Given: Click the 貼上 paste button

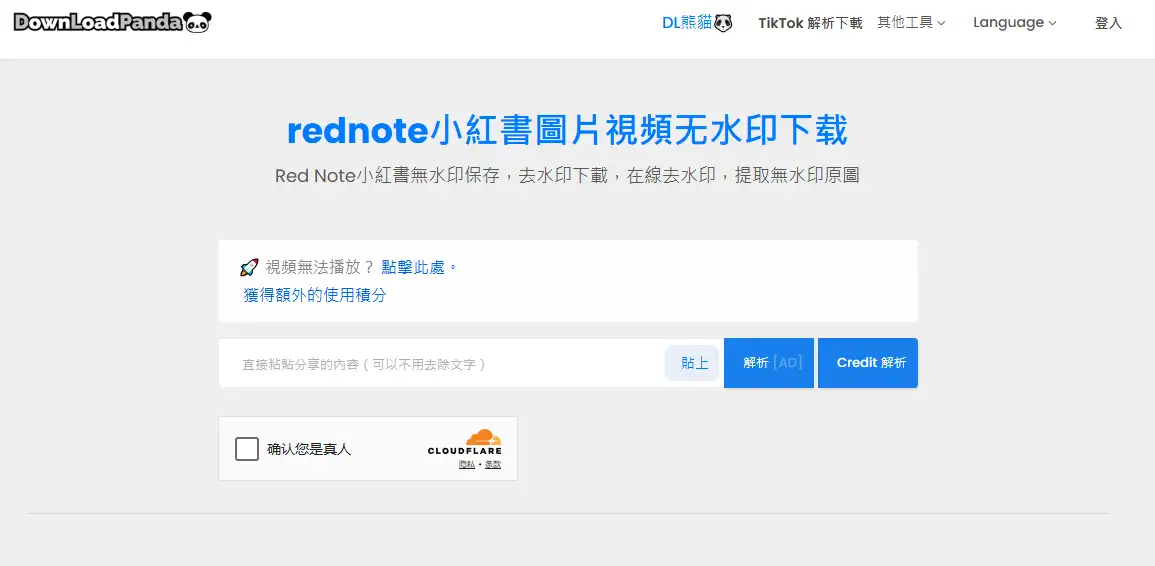Looking at the screenshot, I should pos(694,363).
